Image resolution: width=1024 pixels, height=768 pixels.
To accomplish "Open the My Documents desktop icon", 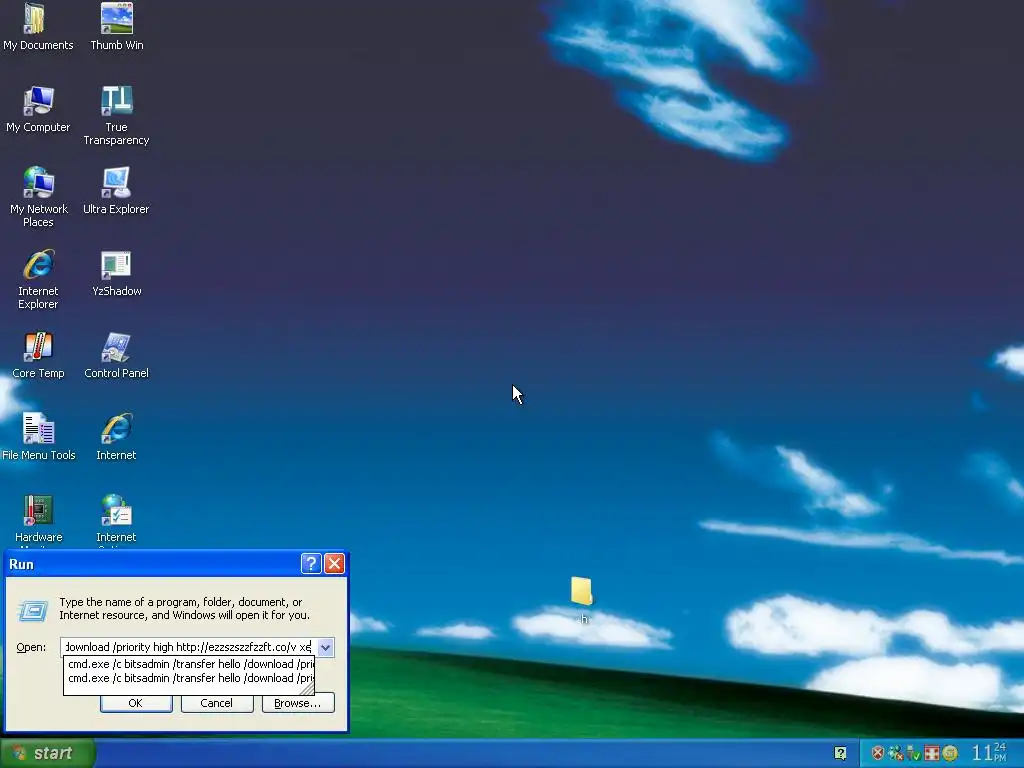I will point(38,26).
